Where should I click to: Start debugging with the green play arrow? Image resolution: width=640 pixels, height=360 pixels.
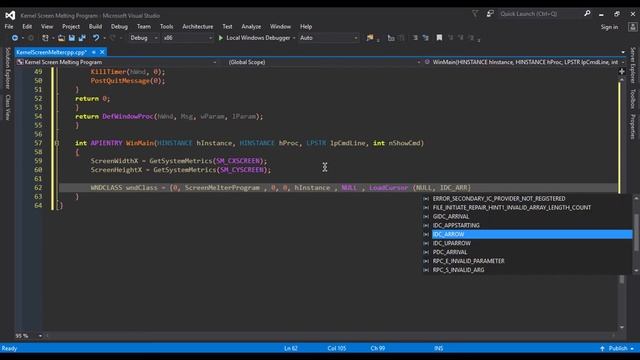click(x=220, y=38)
